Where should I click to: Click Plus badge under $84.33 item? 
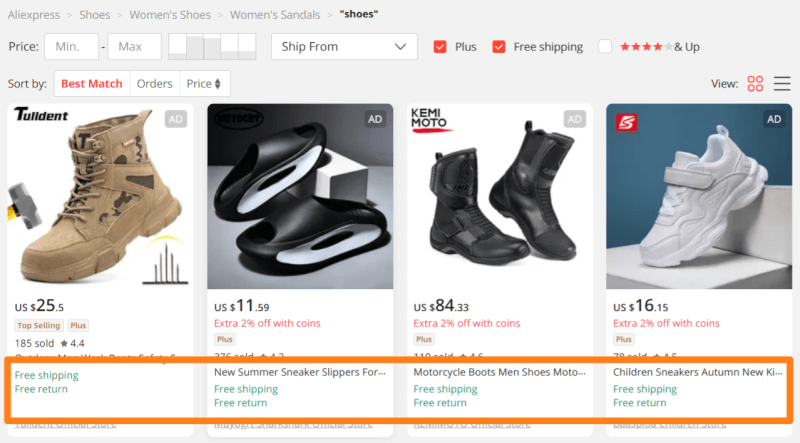click(x=424, y=339)
